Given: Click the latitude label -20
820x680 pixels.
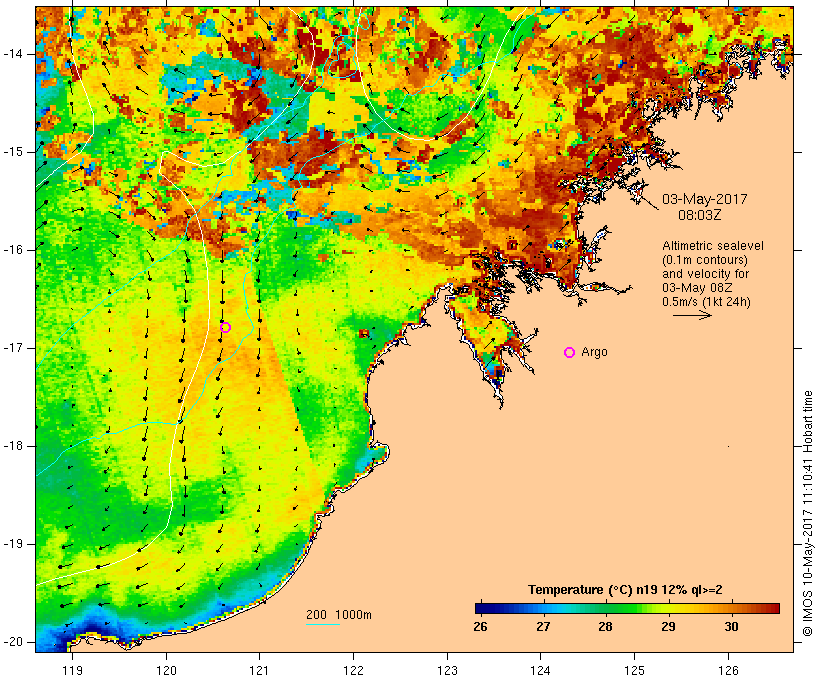Looking at the screenshot, I should (12, 642).
